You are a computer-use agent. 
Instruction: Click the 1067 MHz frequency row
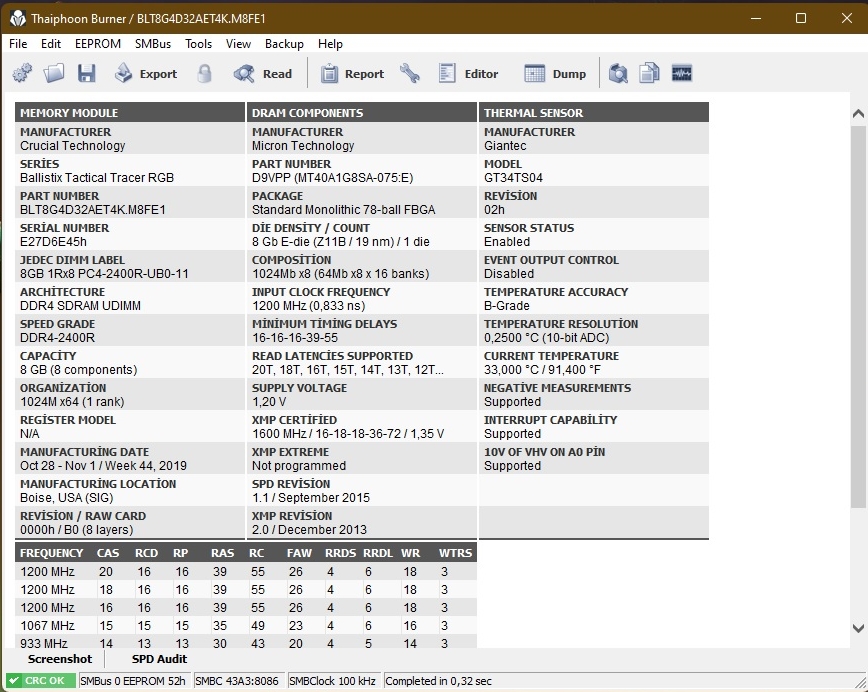coord(246,626)
